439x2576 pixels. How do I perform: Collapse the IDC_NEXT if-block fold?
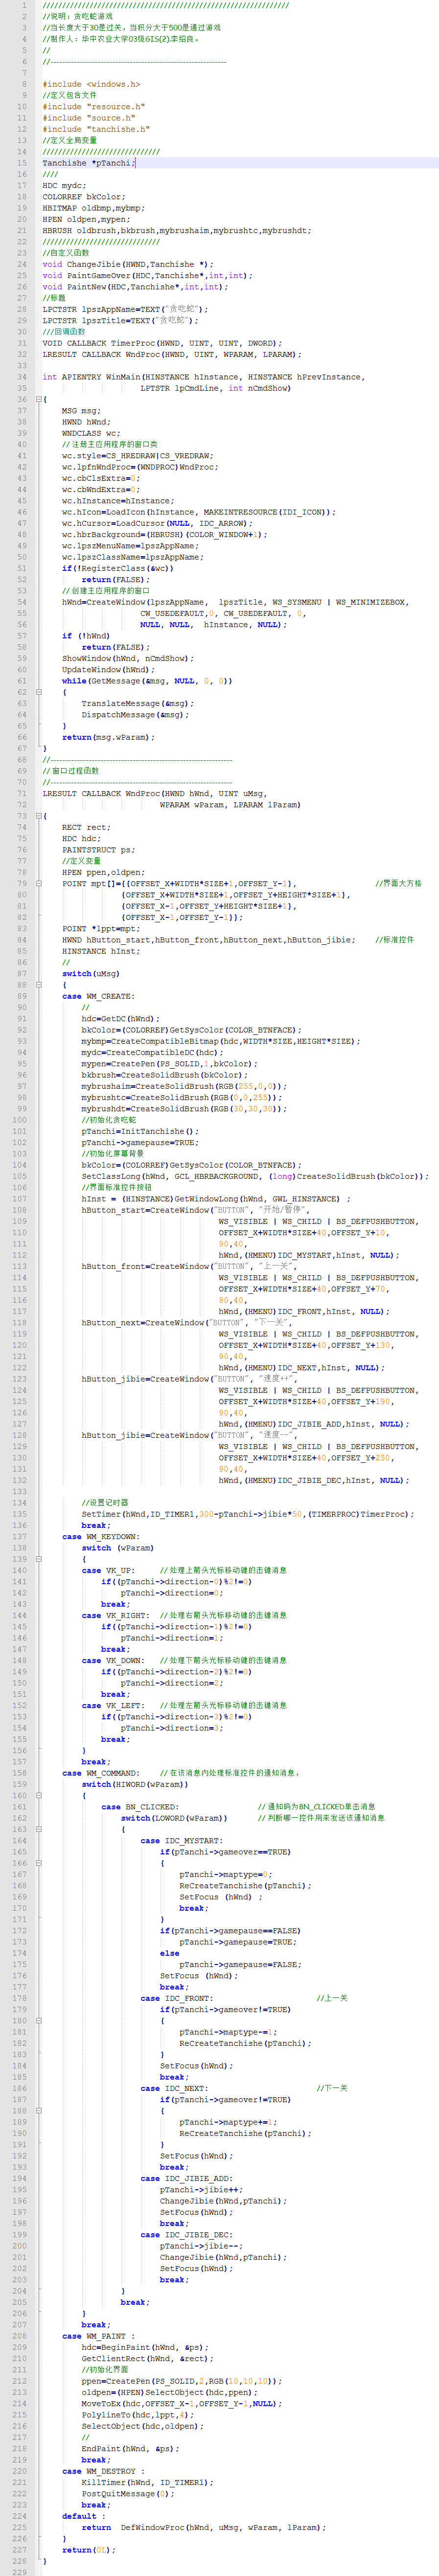point(38,2110)
